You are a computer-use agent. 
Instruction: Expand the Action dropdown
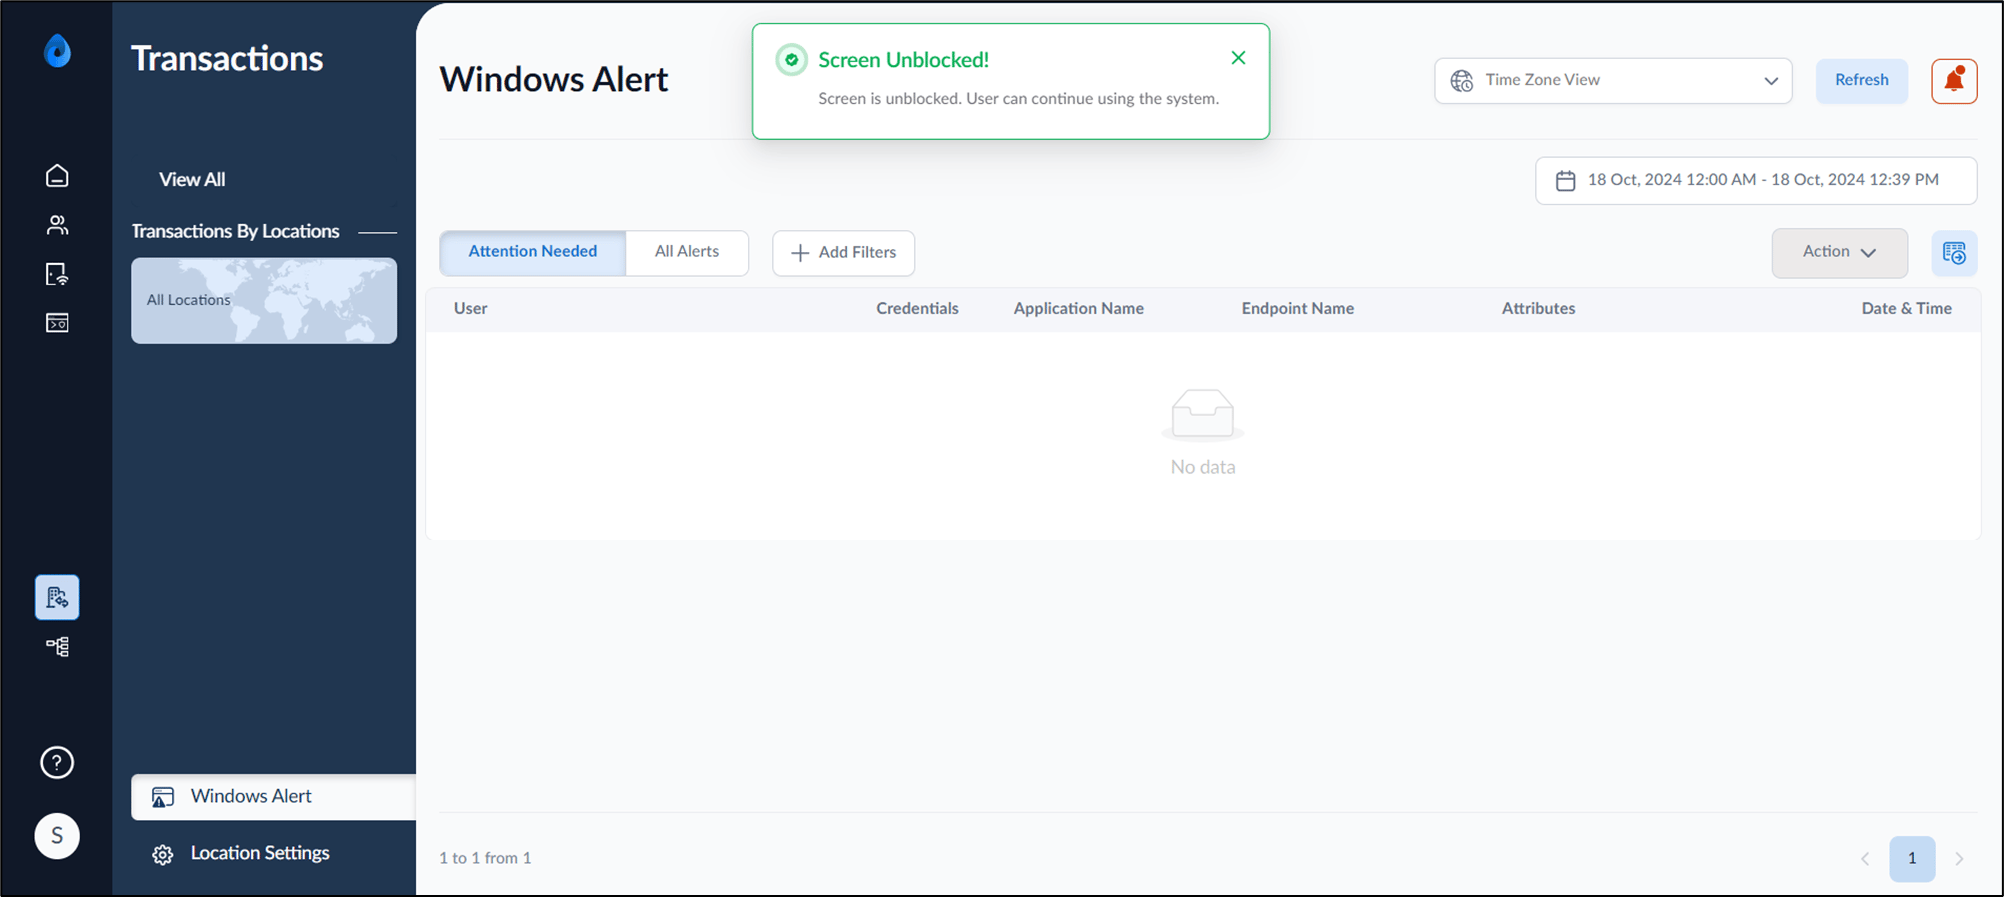[1839, 253]
